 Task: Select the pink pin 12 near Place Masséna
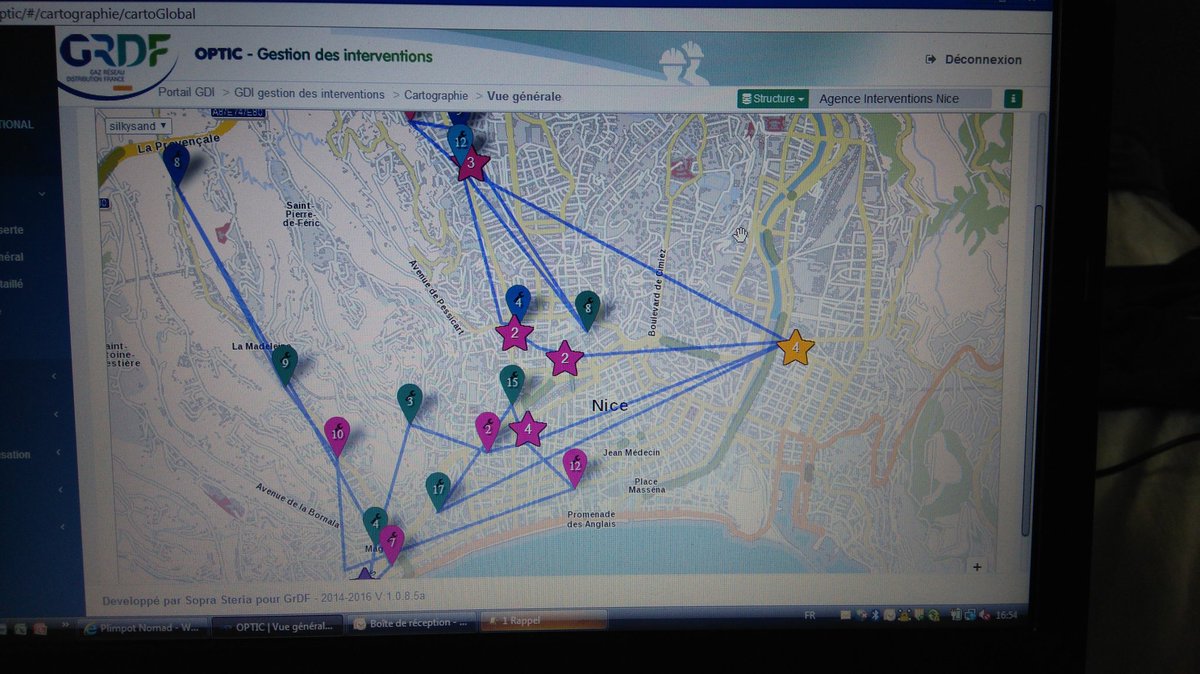click(574, 466)
